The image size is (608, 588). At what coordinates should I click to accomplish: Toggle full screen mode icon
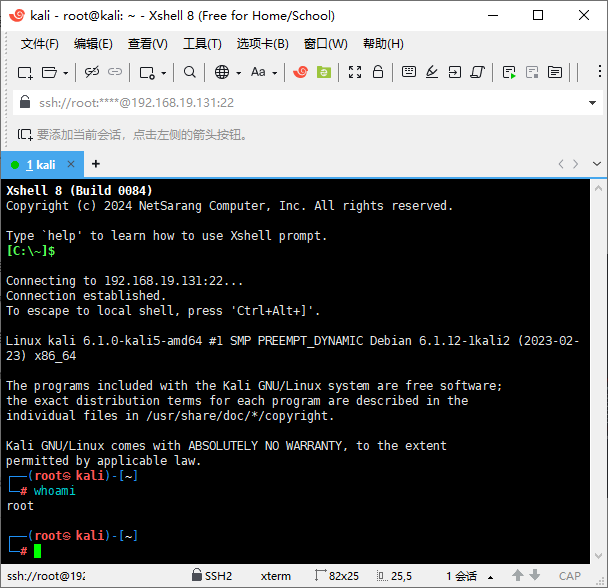(355, 72)
